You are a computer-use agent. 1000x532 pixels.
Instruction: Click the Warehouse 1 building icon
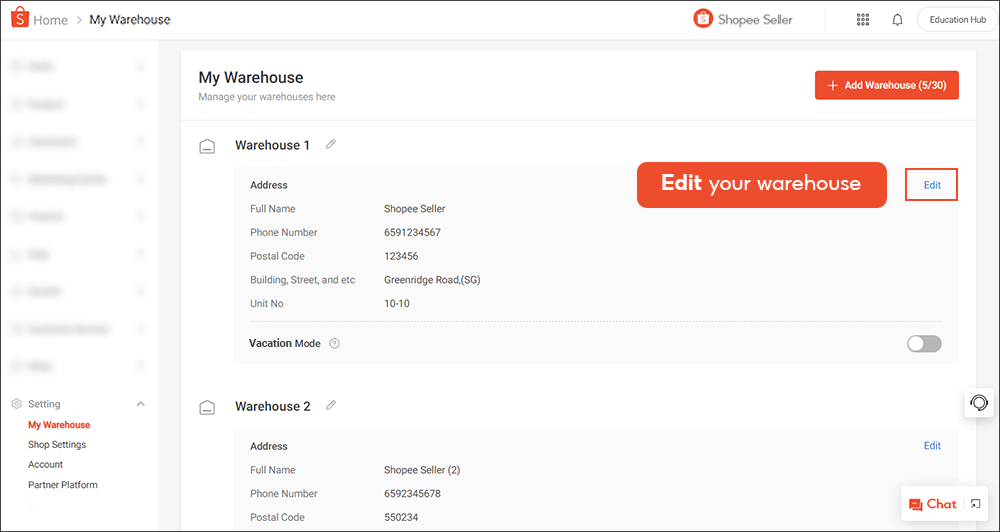pos(207,147)
